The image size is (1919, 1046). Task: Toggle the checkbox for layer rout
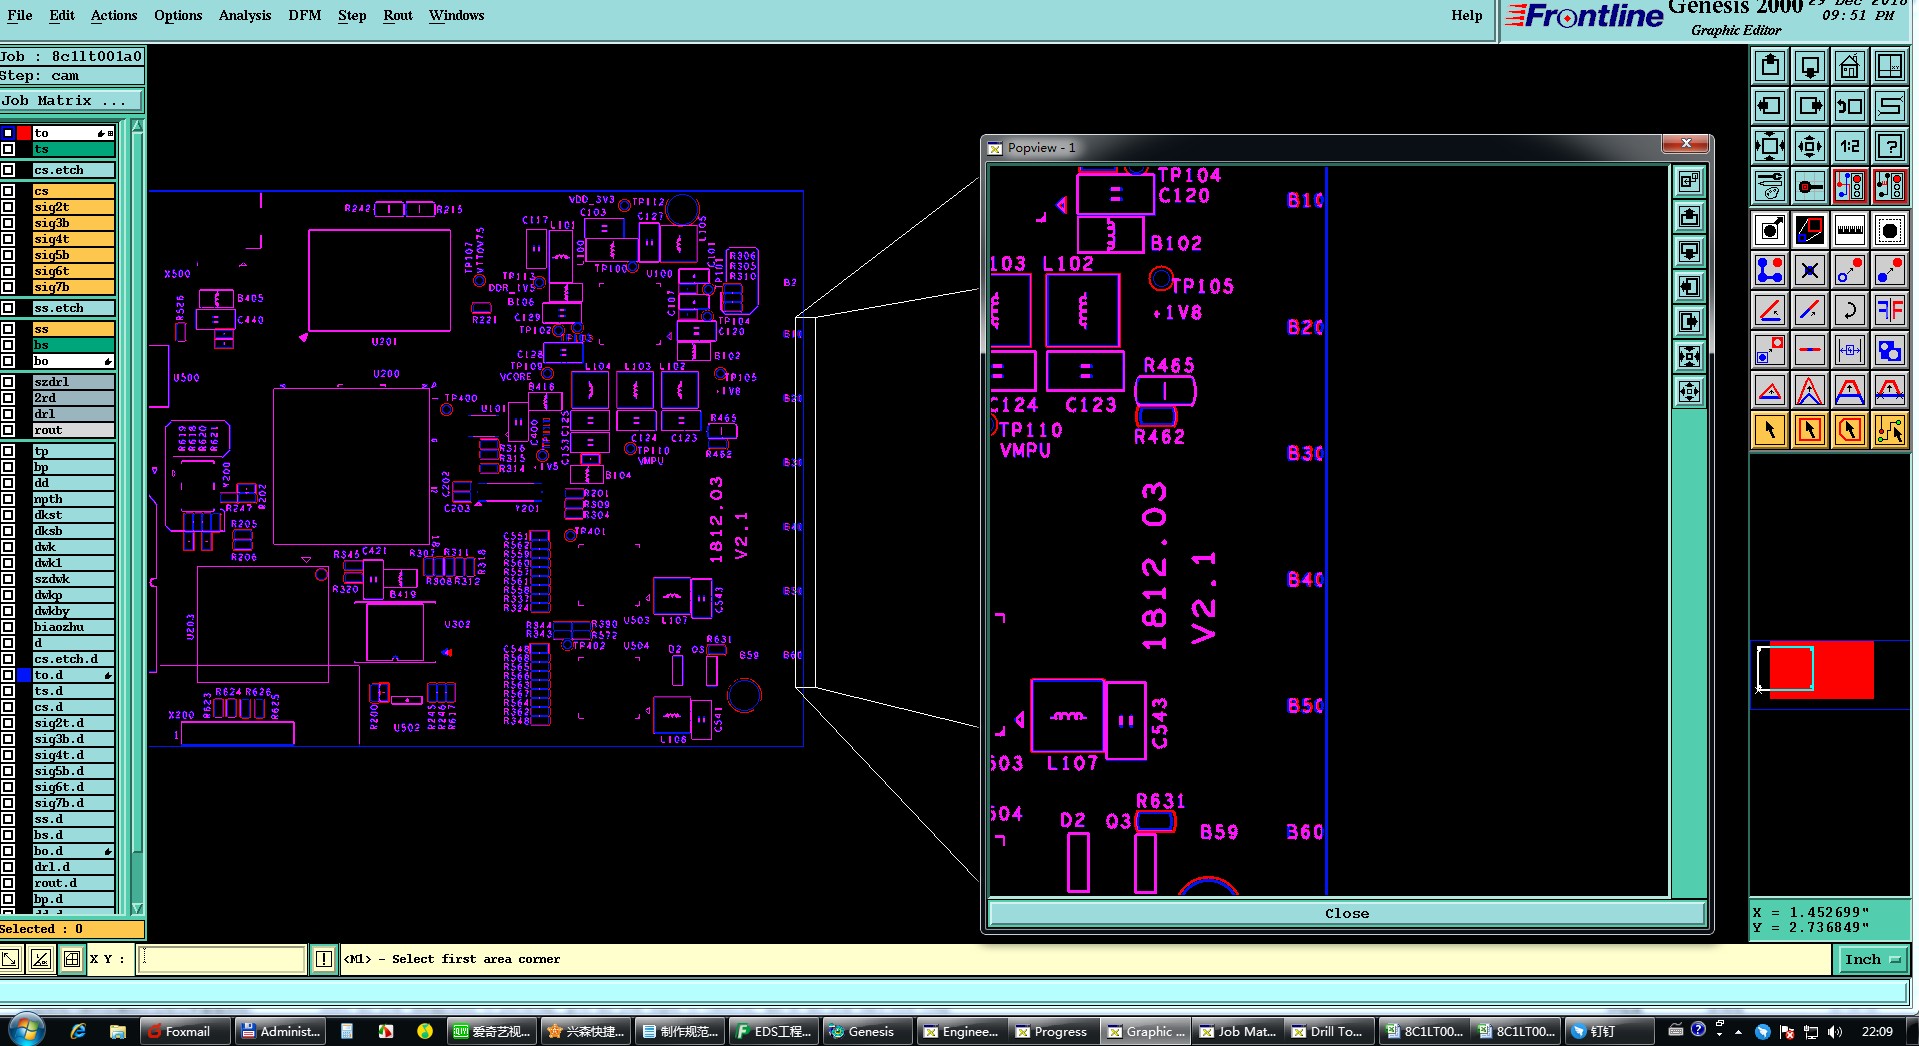8,430
